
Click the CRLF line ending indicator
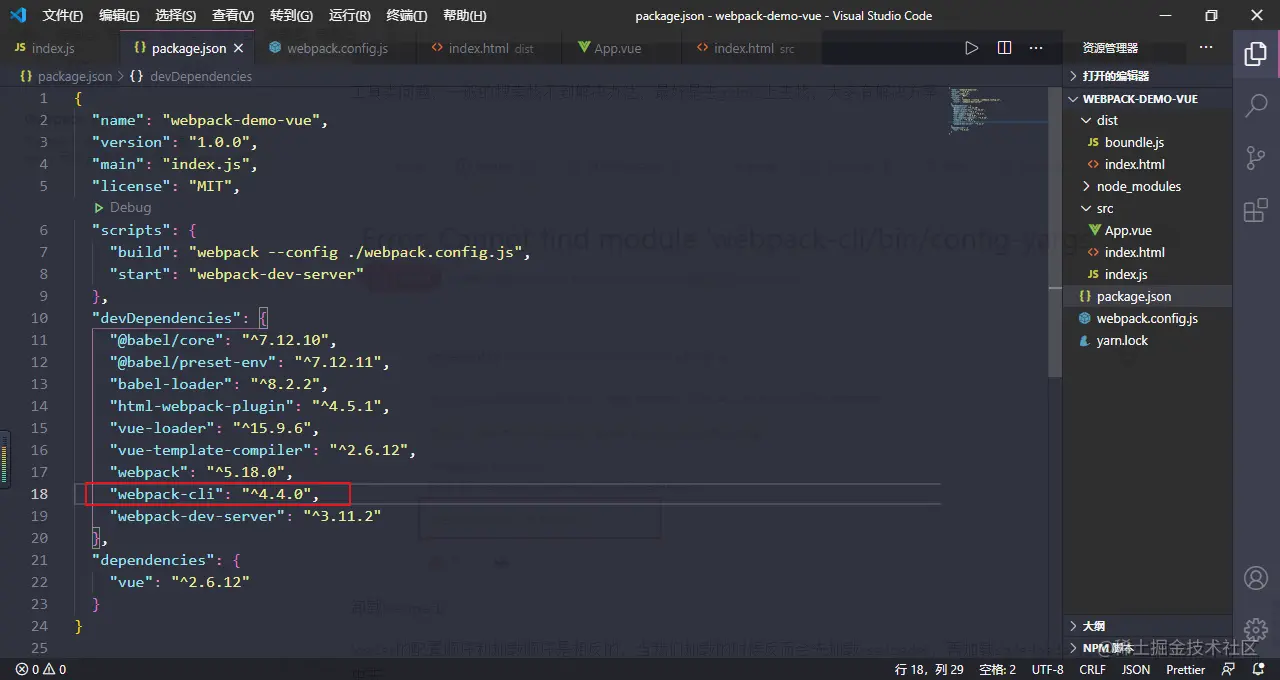[x=1092, y=670]
